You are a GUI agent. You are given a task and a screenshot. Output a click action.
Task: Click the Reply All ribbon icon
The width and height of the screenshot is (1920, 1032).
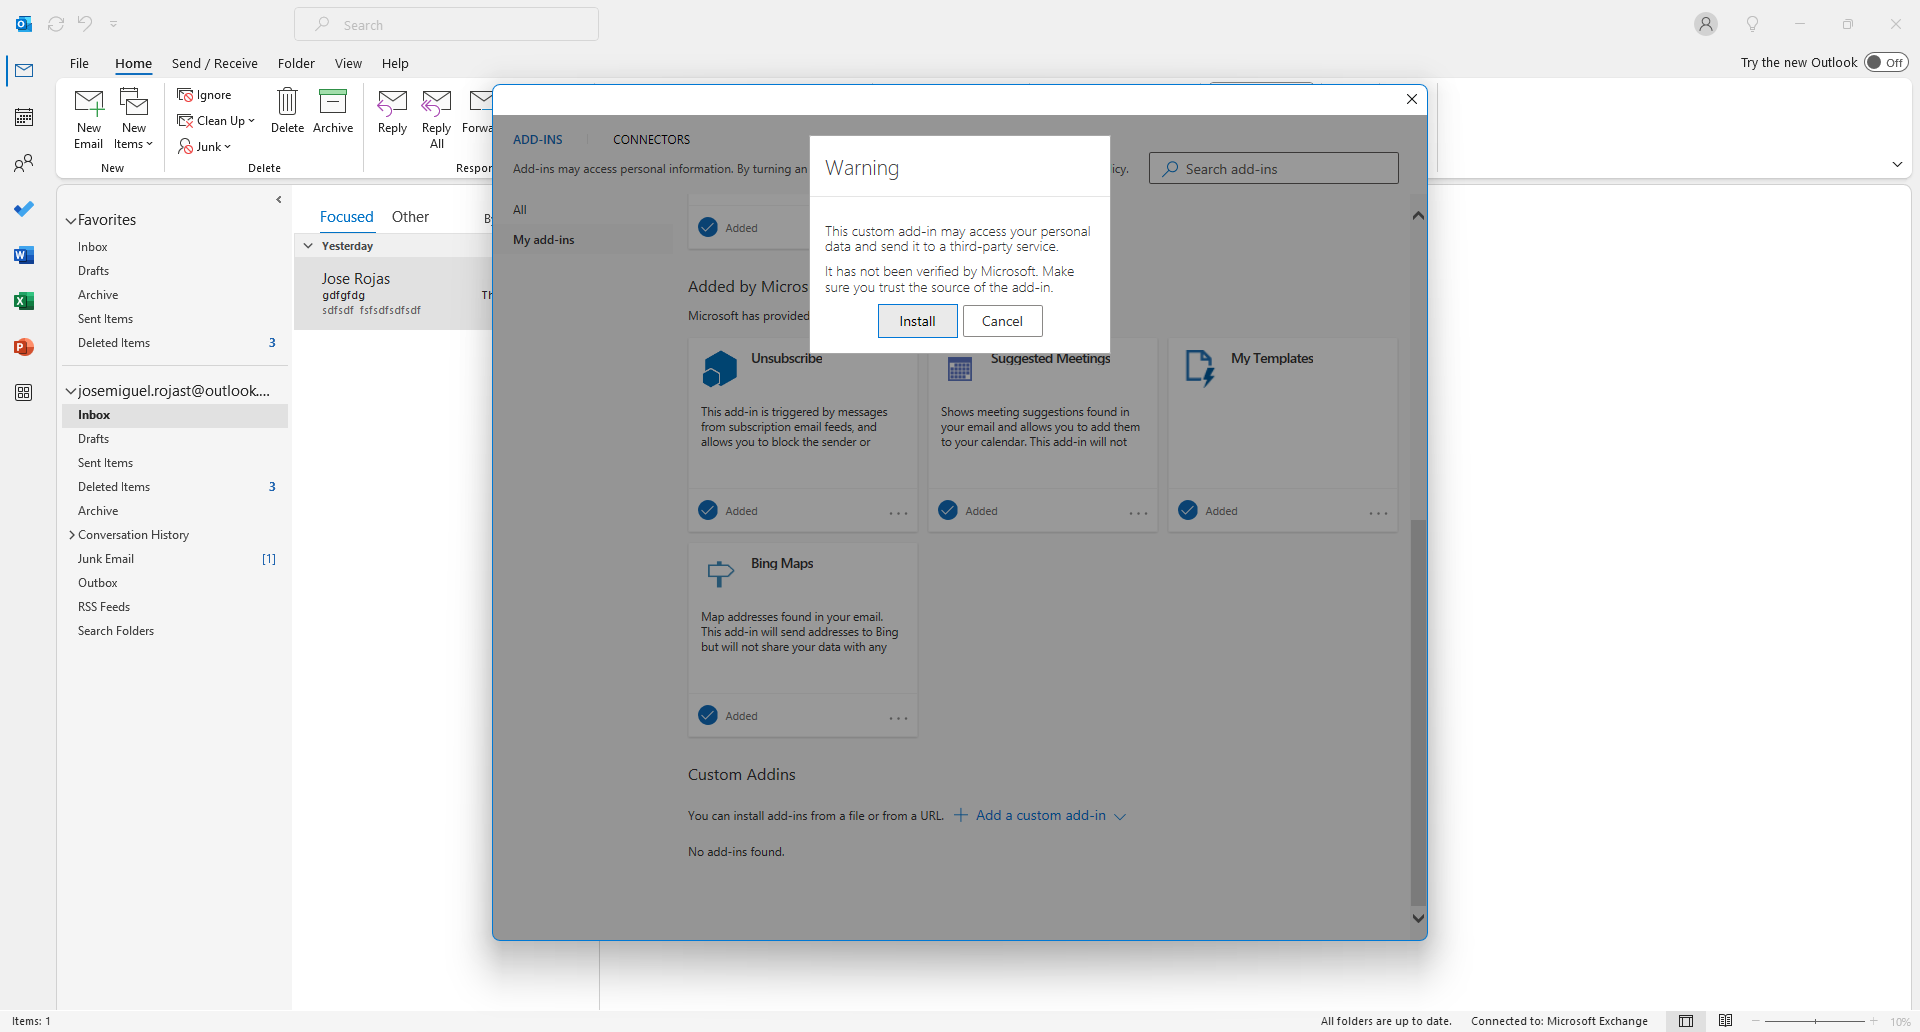tap(437, 118)
